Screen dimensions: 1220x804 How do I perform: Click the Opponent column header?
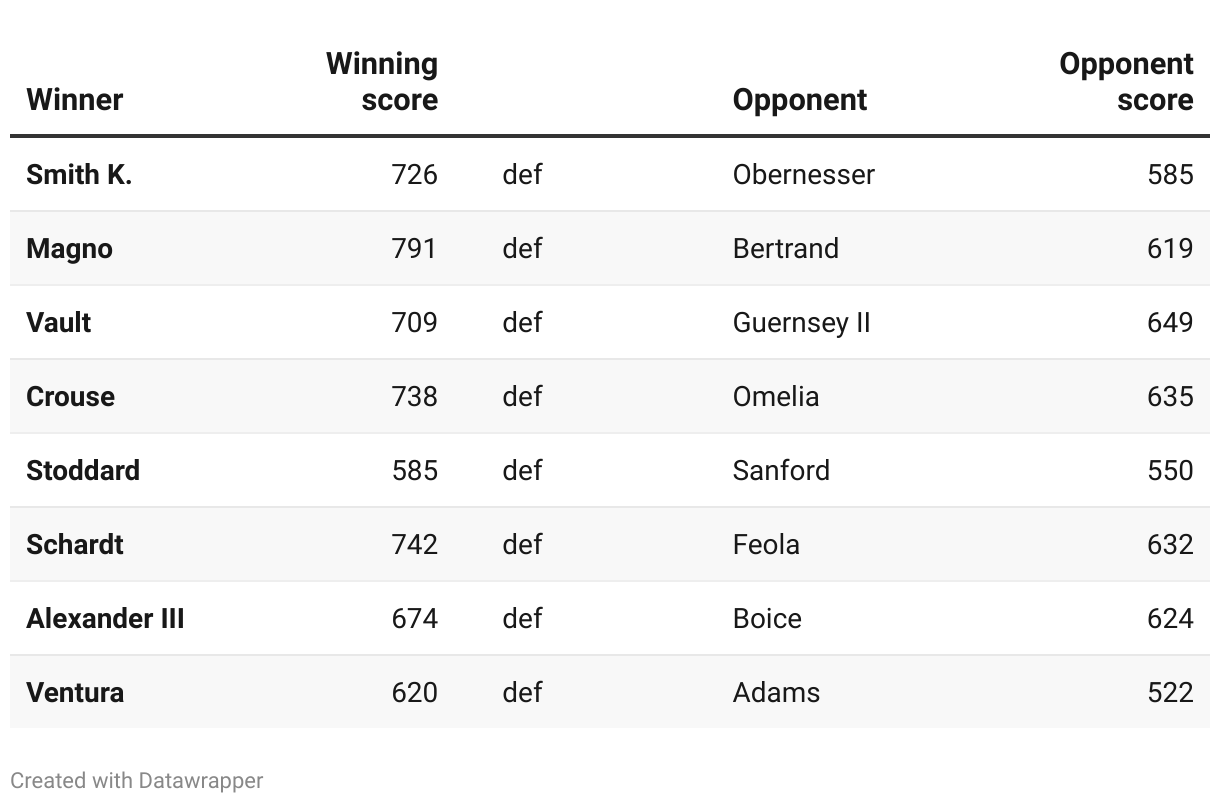point(799,100)
